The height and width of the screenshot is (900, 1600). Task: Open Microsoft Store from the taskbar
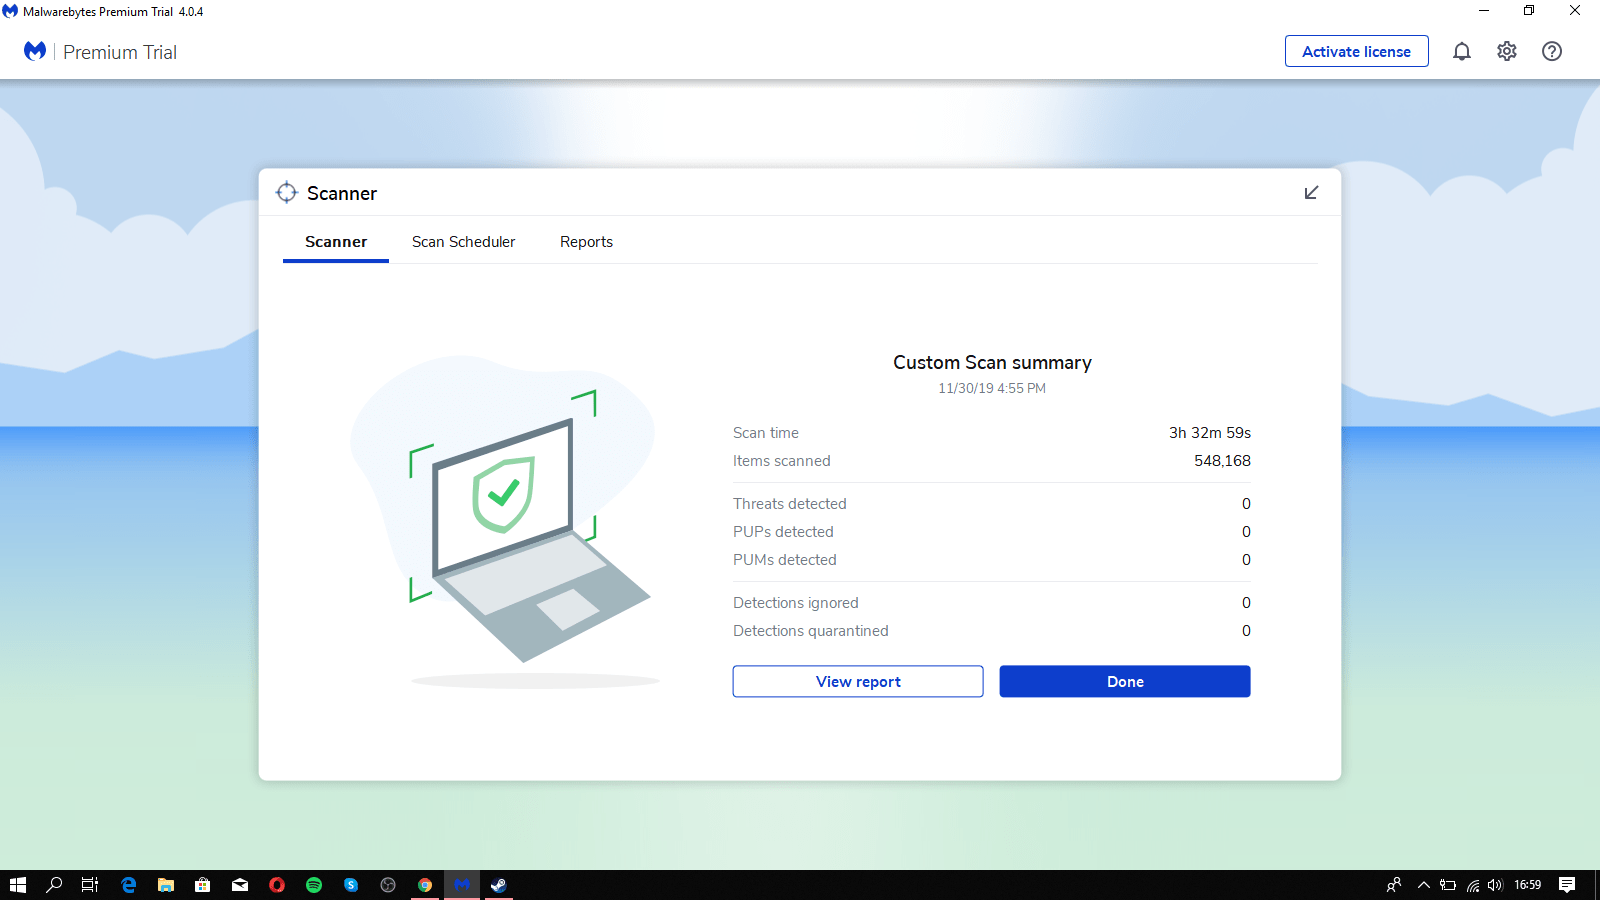point(203,885)
